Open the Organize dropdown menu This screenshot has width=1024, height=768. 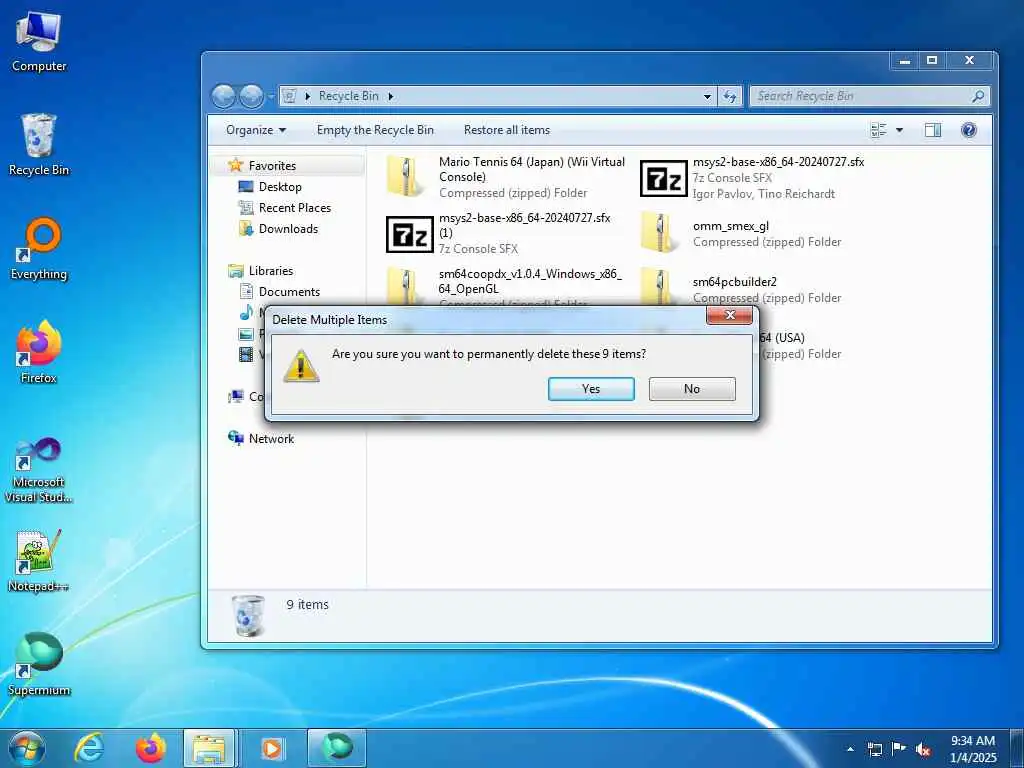click(x=255, y=130)
